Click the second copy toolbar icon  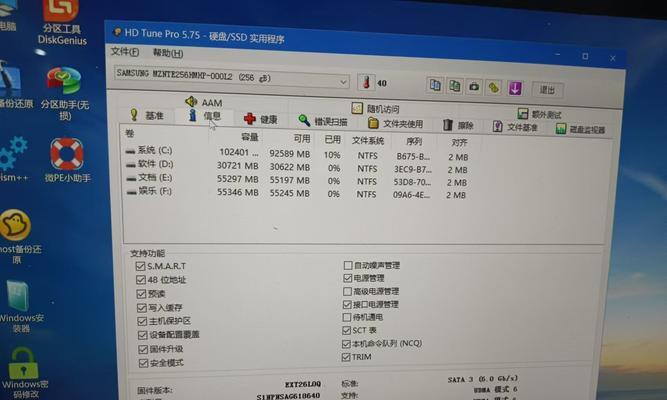pyautogui.click(x=454, y=86)
